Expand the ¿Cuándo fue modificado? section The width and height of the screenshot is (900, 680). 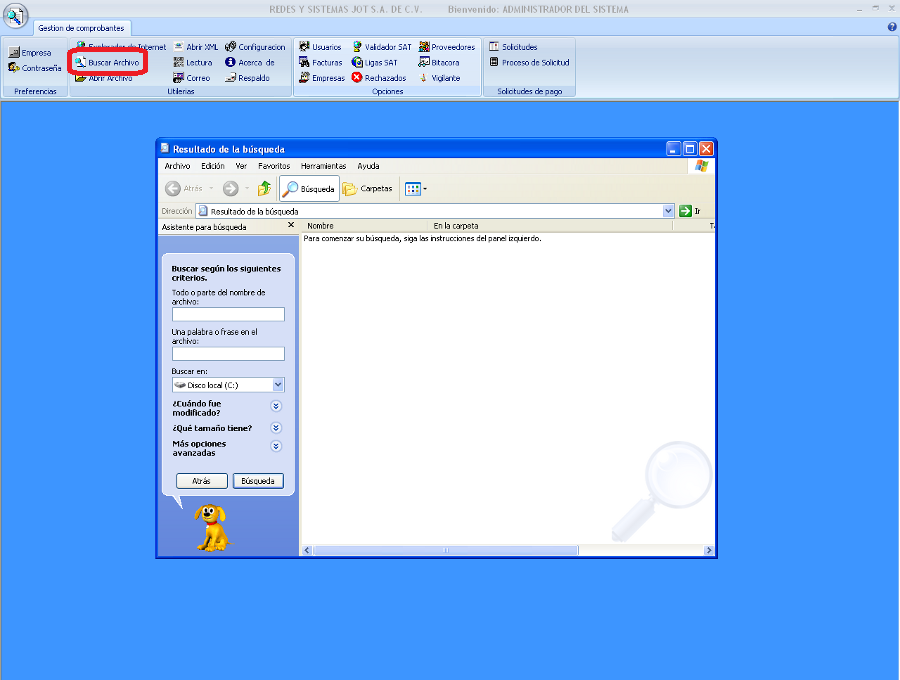coord(276,407)
